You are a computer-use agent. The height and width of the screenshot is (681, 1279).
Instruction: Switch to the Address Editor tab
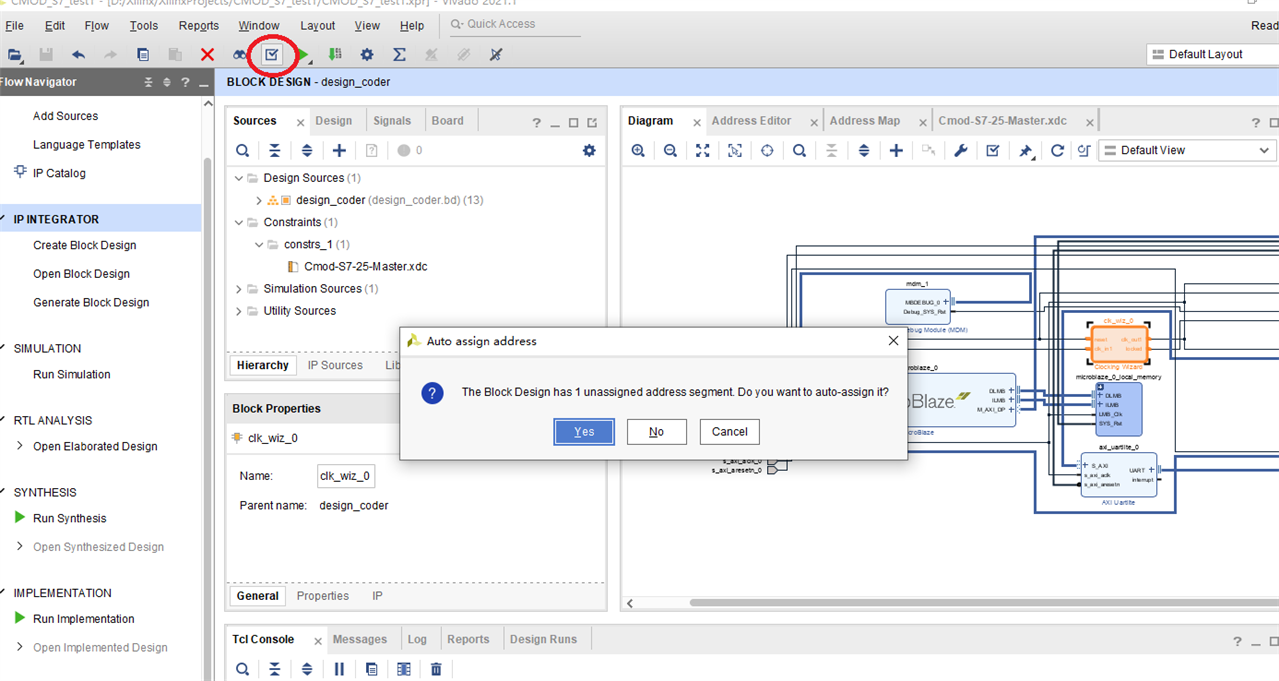pyautogui.click(x=751, y=121)
